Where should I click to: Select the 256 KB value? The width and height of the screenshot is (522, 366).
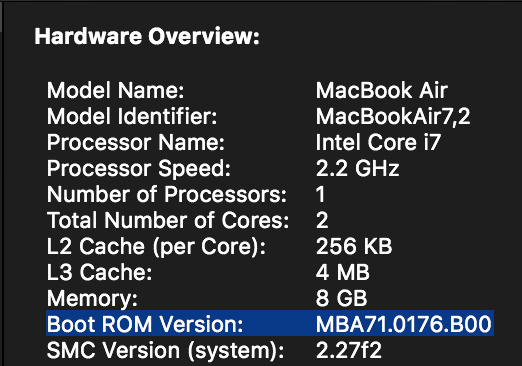(x=354, y=246)
